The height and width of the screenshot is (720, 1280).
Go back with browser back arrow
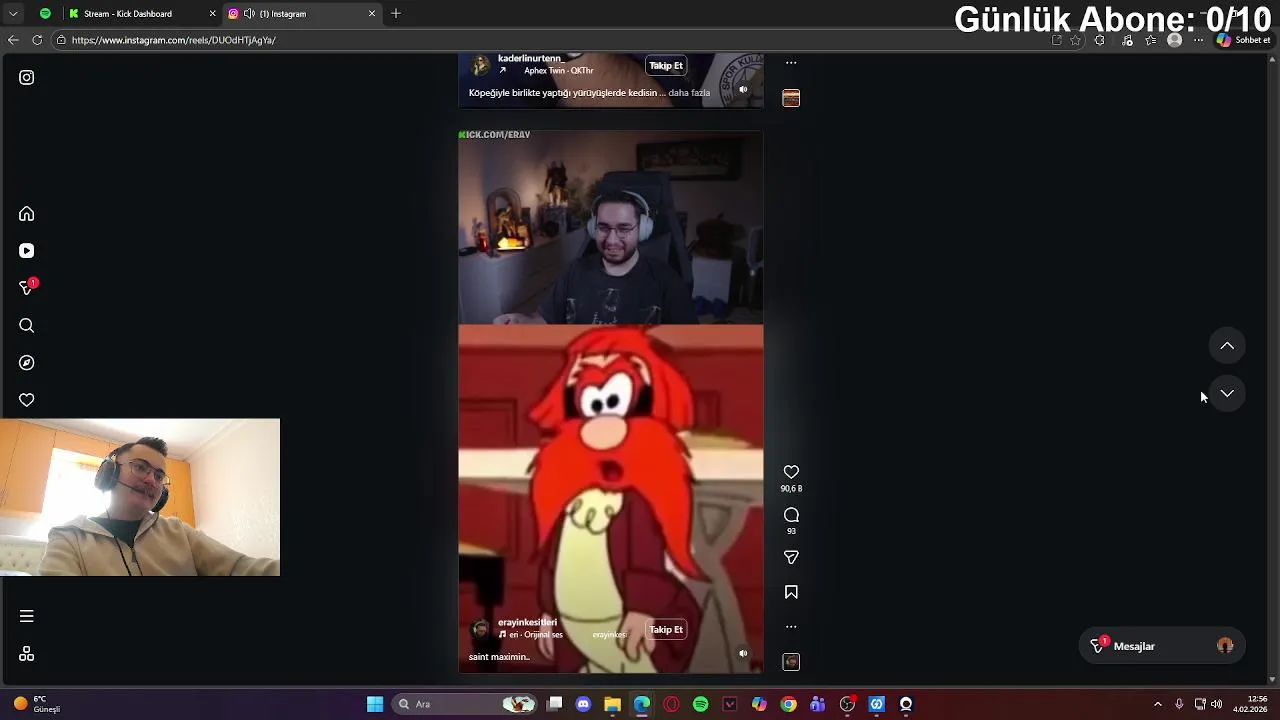pyautogui.click(x=13, y=40)
